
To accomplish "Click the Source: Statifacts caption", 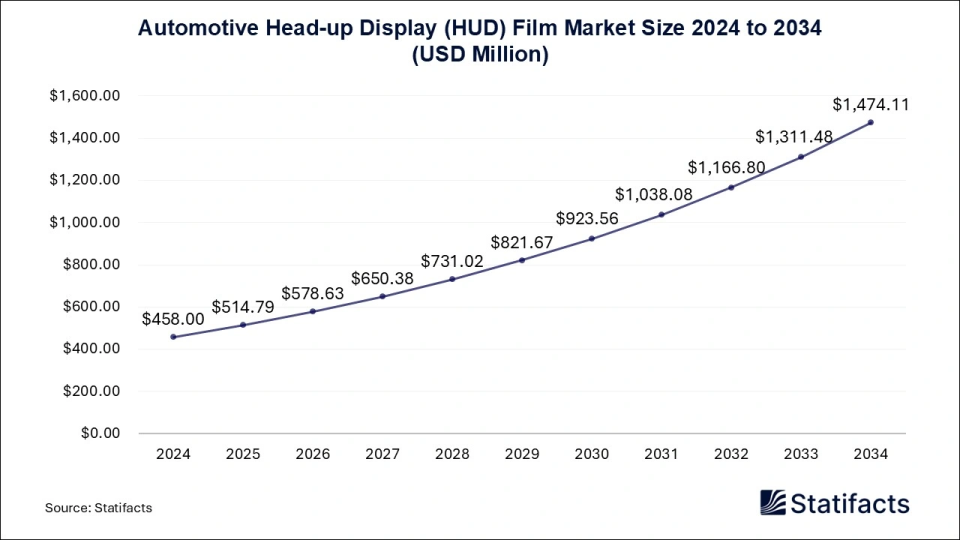I will [98, 508].
